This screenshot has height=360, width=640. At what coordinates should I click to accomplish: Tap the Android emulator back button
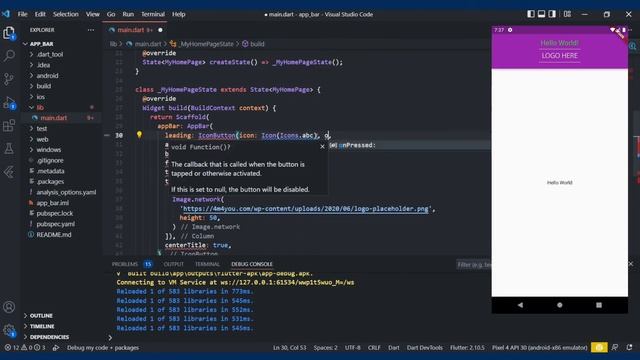(x=520, y=305)
